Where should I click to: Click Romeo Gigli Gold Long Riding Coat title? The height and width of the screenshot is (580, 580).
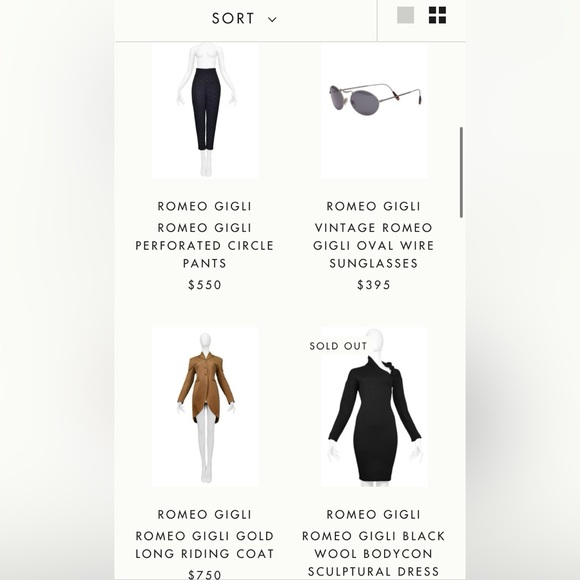[x=205, y=544]
